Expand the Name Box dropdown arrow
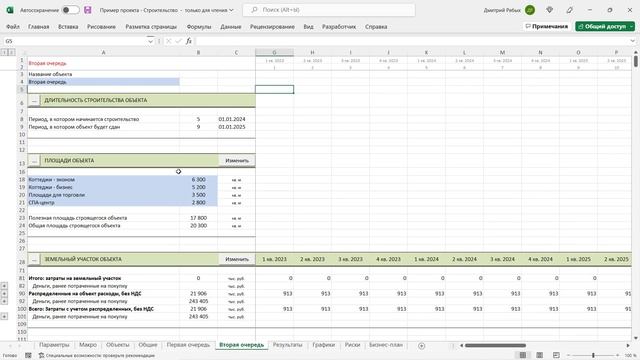 150,41
